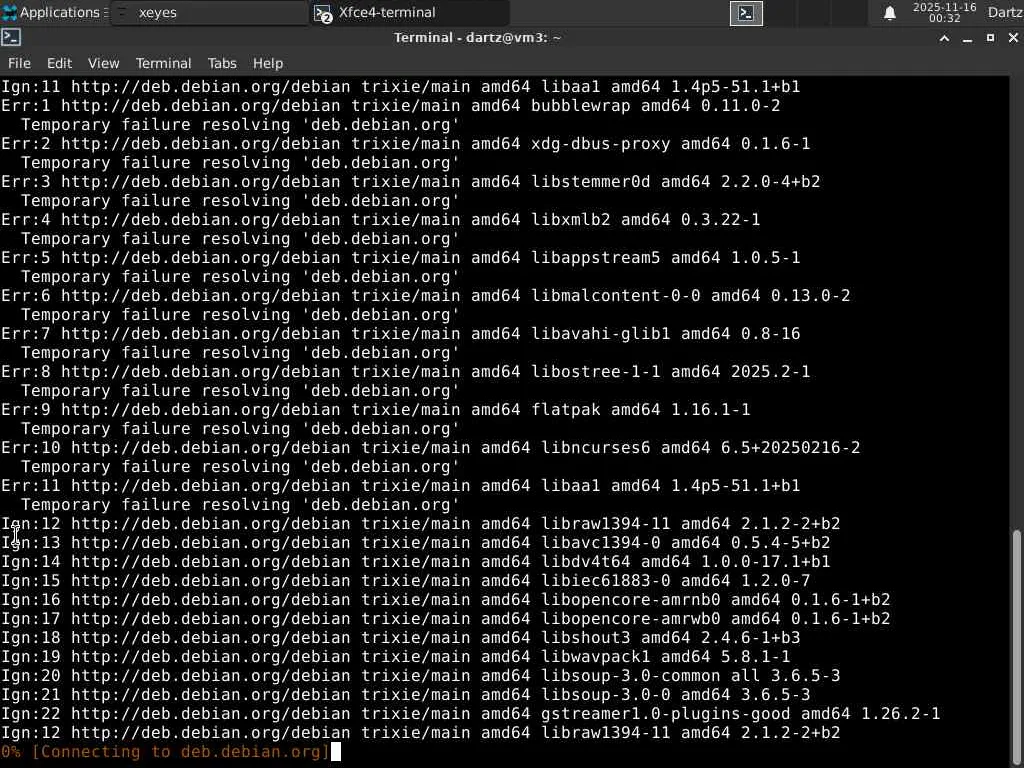Screen dimensions: 1024x768
Task: Click the Err:7 libavahi-glib1 line
Action: [x=400, y=334]
